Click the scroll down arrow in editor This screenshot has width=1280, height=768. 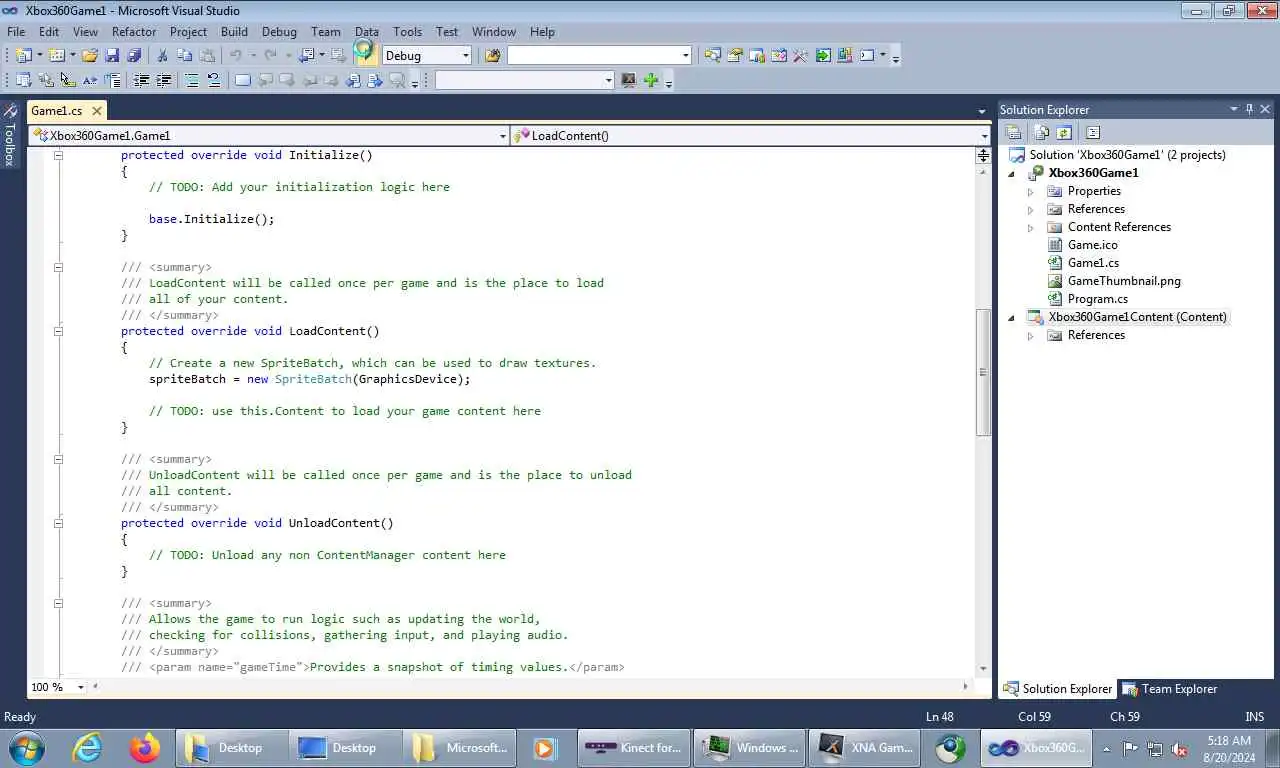(x=983, y=668)
